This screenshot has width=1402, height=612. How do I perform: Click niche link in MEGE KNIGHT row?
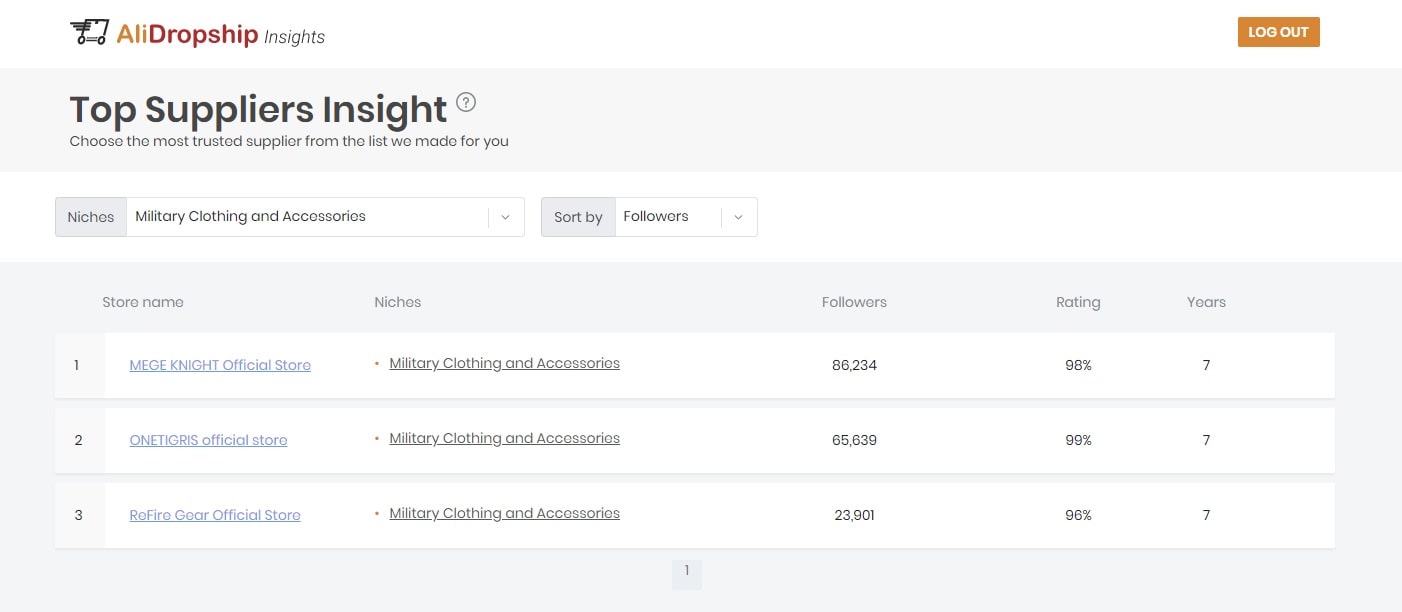[x=504, y=364]
